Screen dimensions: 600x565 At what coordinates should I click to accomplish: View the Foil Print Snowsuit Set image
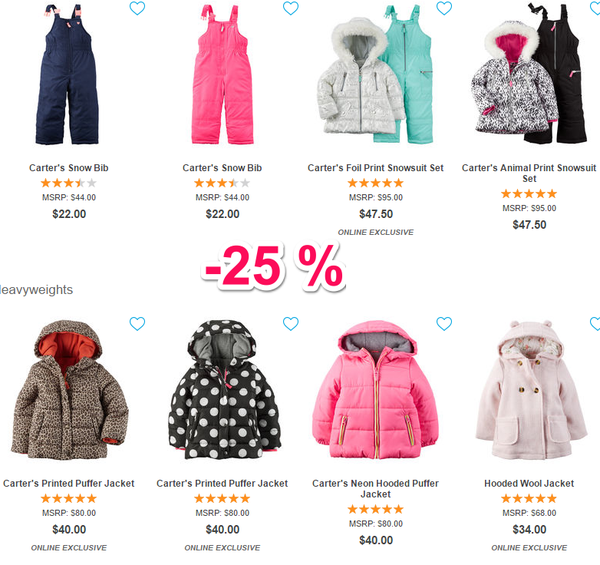(375, 75)
